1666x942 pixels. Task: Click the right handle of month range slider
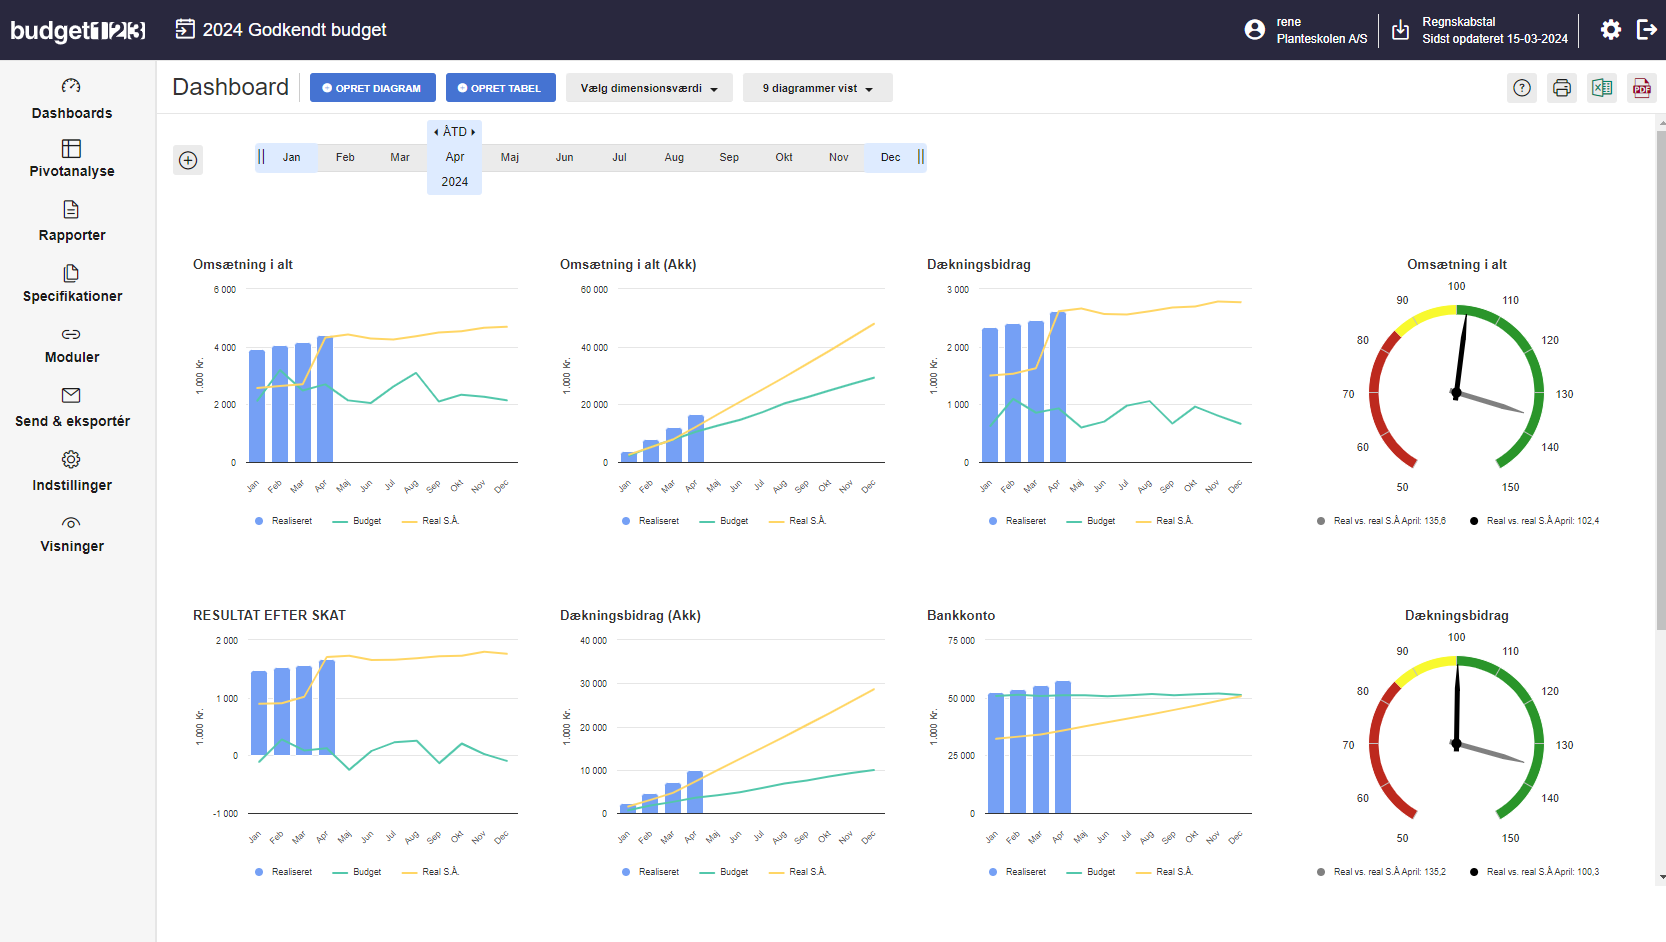(920, 157)
